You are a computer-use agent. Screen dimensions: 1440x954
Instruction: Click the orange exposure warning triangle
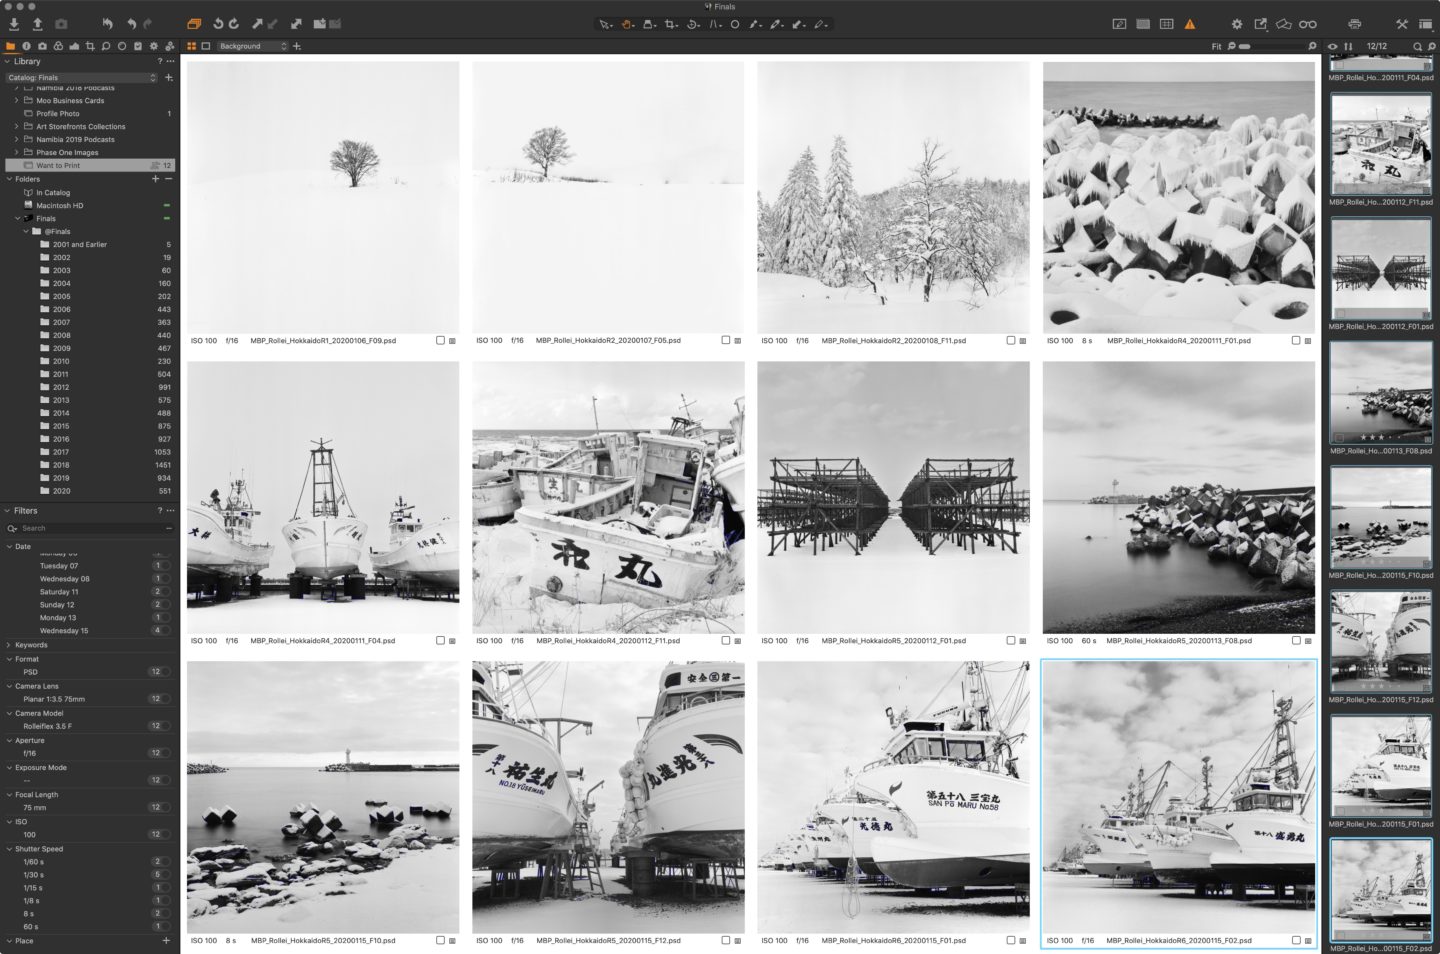click(1189, 24)
